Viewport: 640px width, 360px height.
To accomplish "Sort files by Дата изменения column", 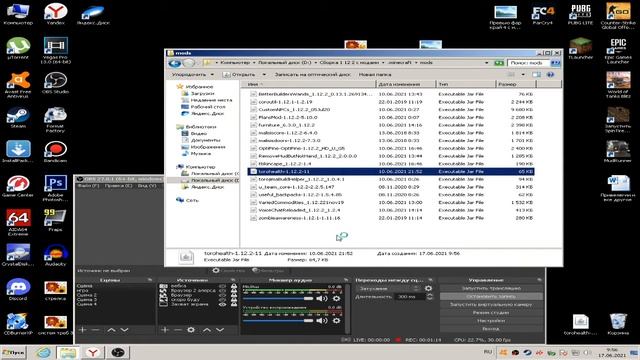I will 405,84.
